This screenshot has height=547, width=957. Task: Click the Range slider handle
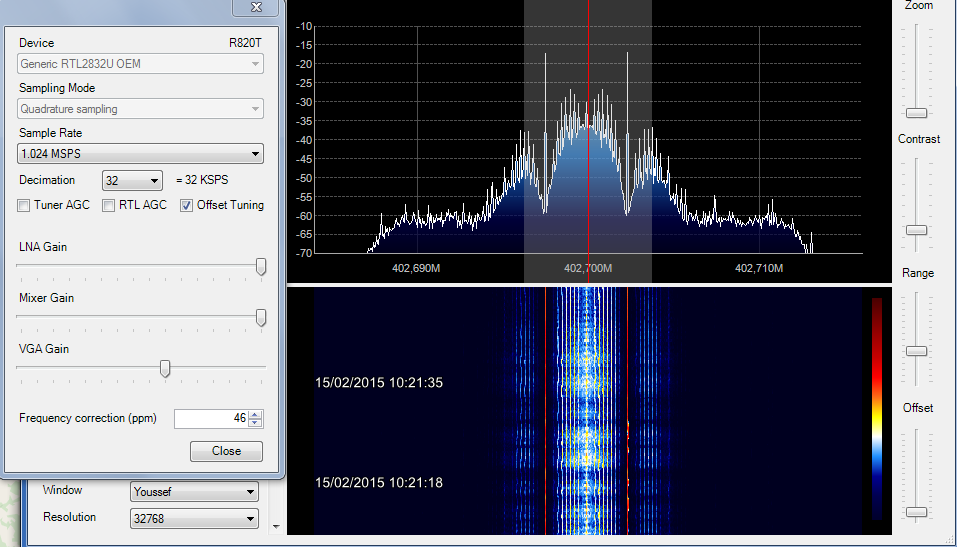916,351
